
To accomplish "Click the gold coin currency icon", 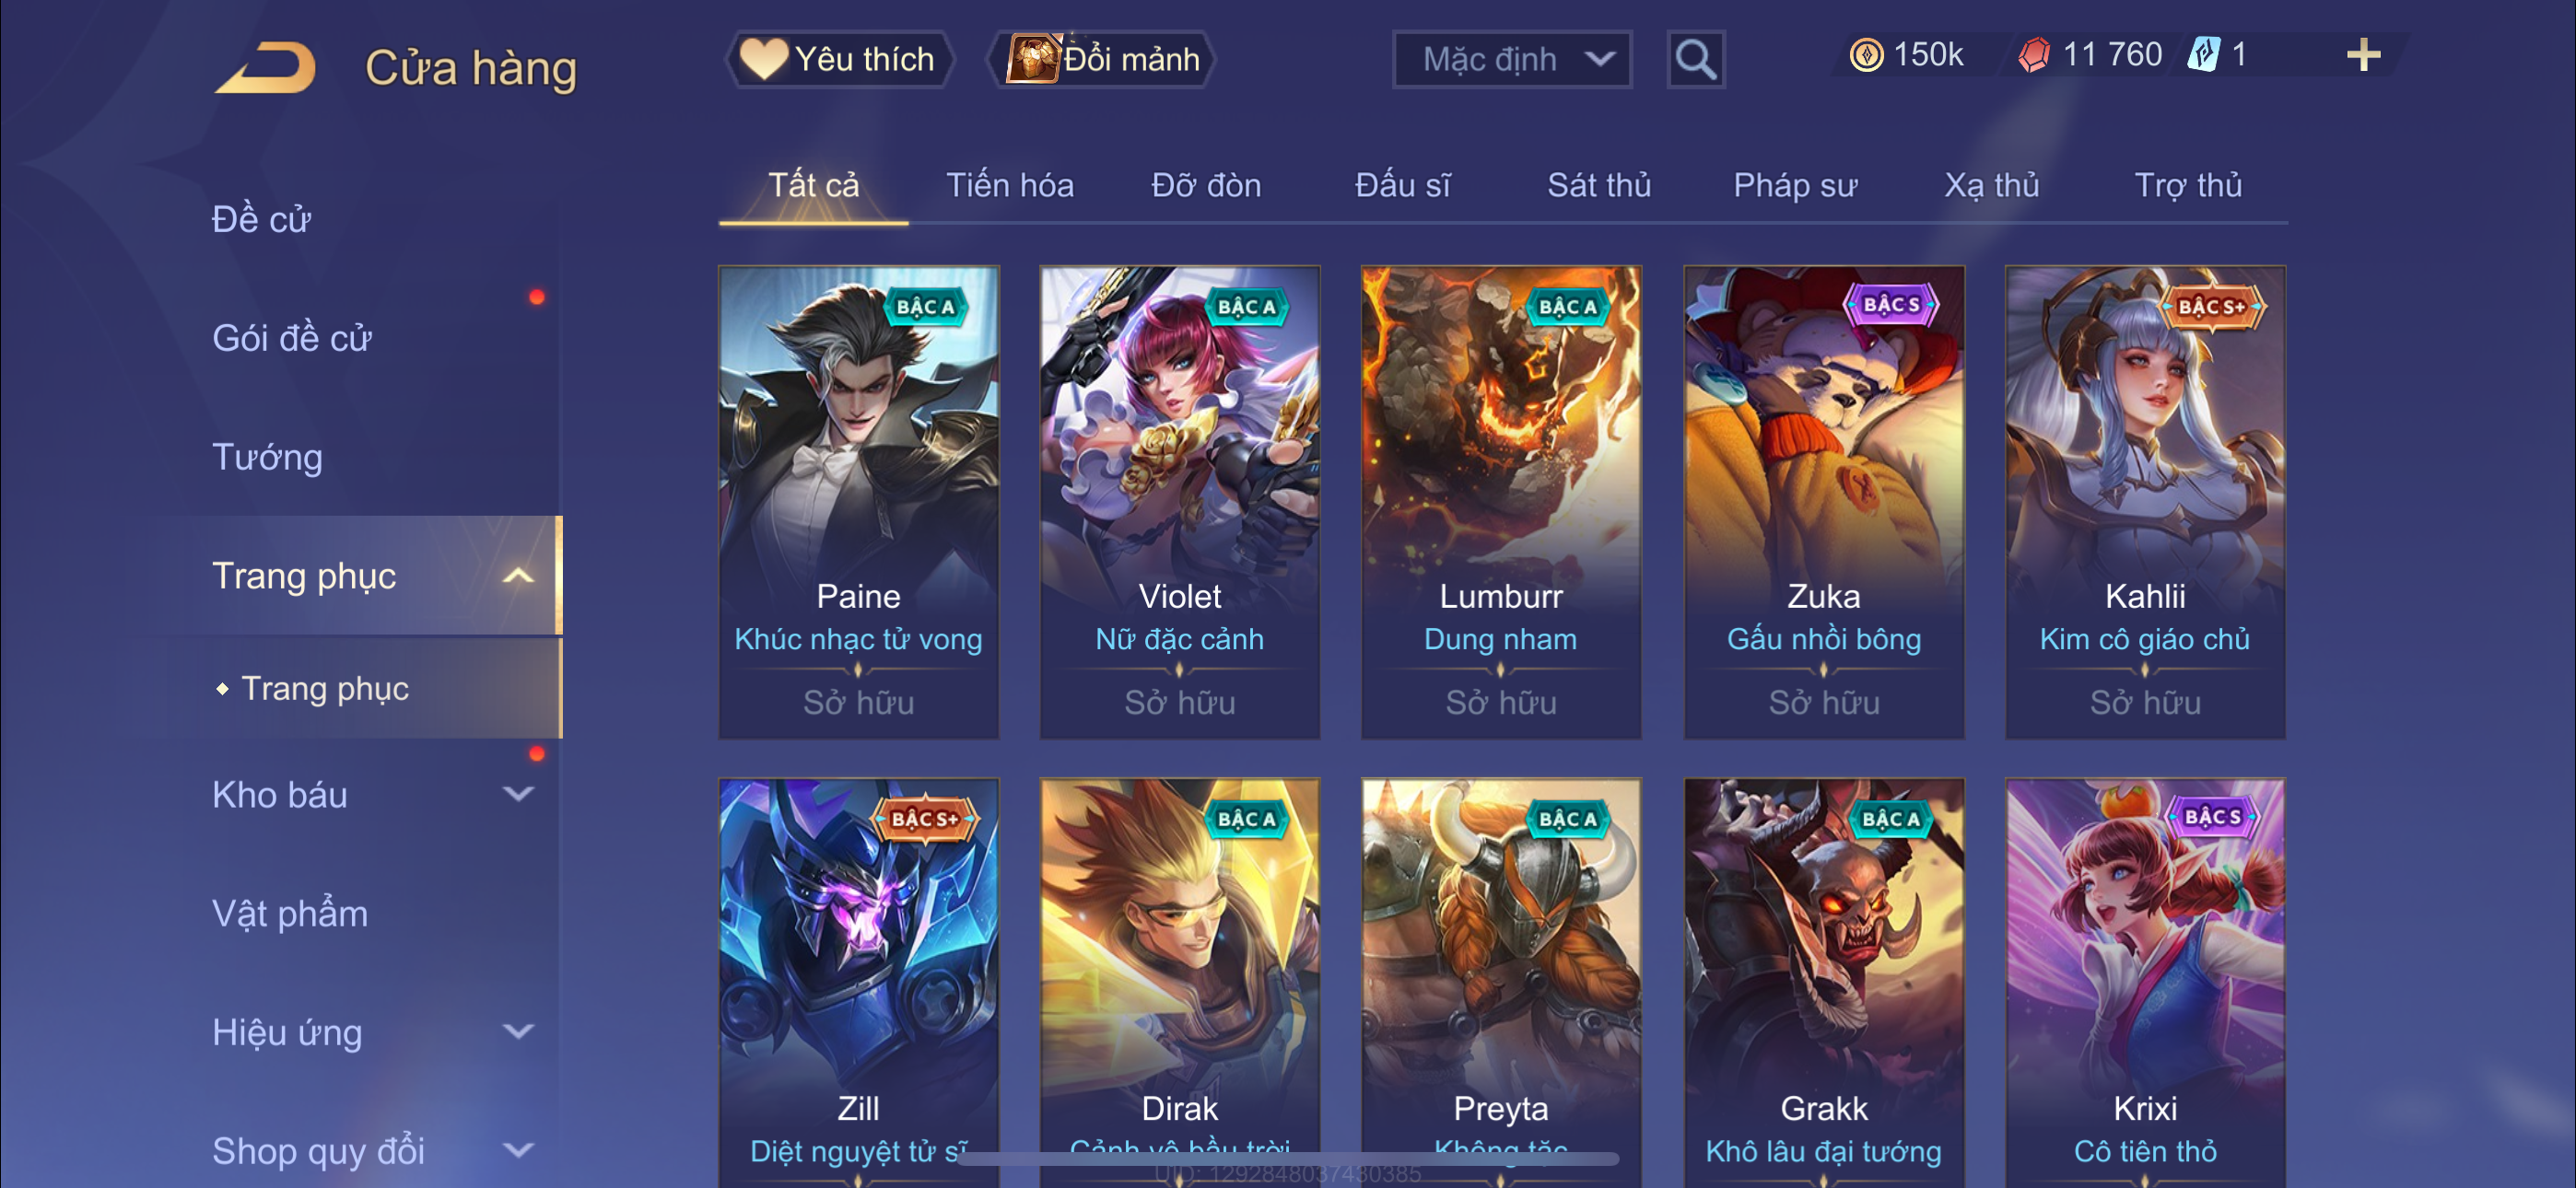I will coord(1865,55).
